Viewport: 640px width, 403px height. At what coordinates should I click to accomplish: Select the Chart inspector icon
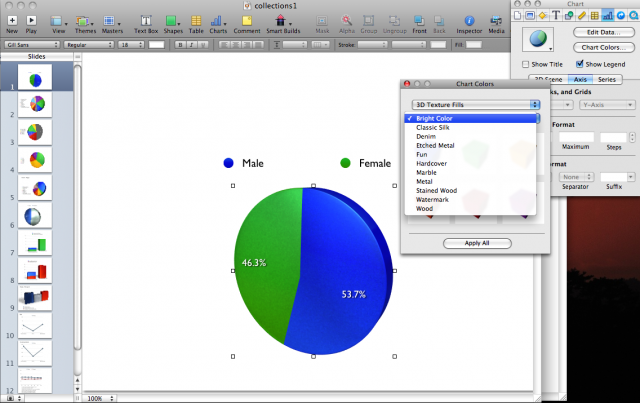608,16
